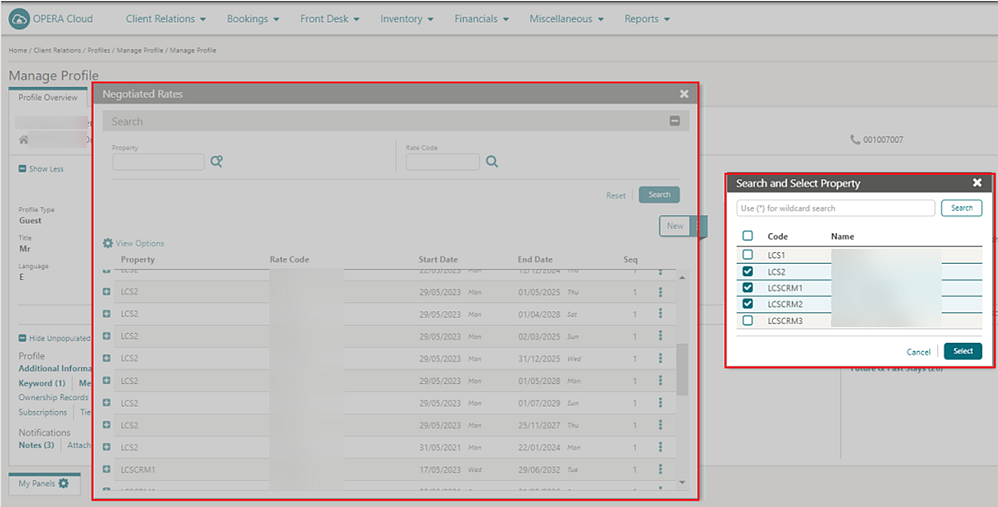Click scroll-up arrow of rates table
This screenshot has width=998, height=507.
pos(682,277)
